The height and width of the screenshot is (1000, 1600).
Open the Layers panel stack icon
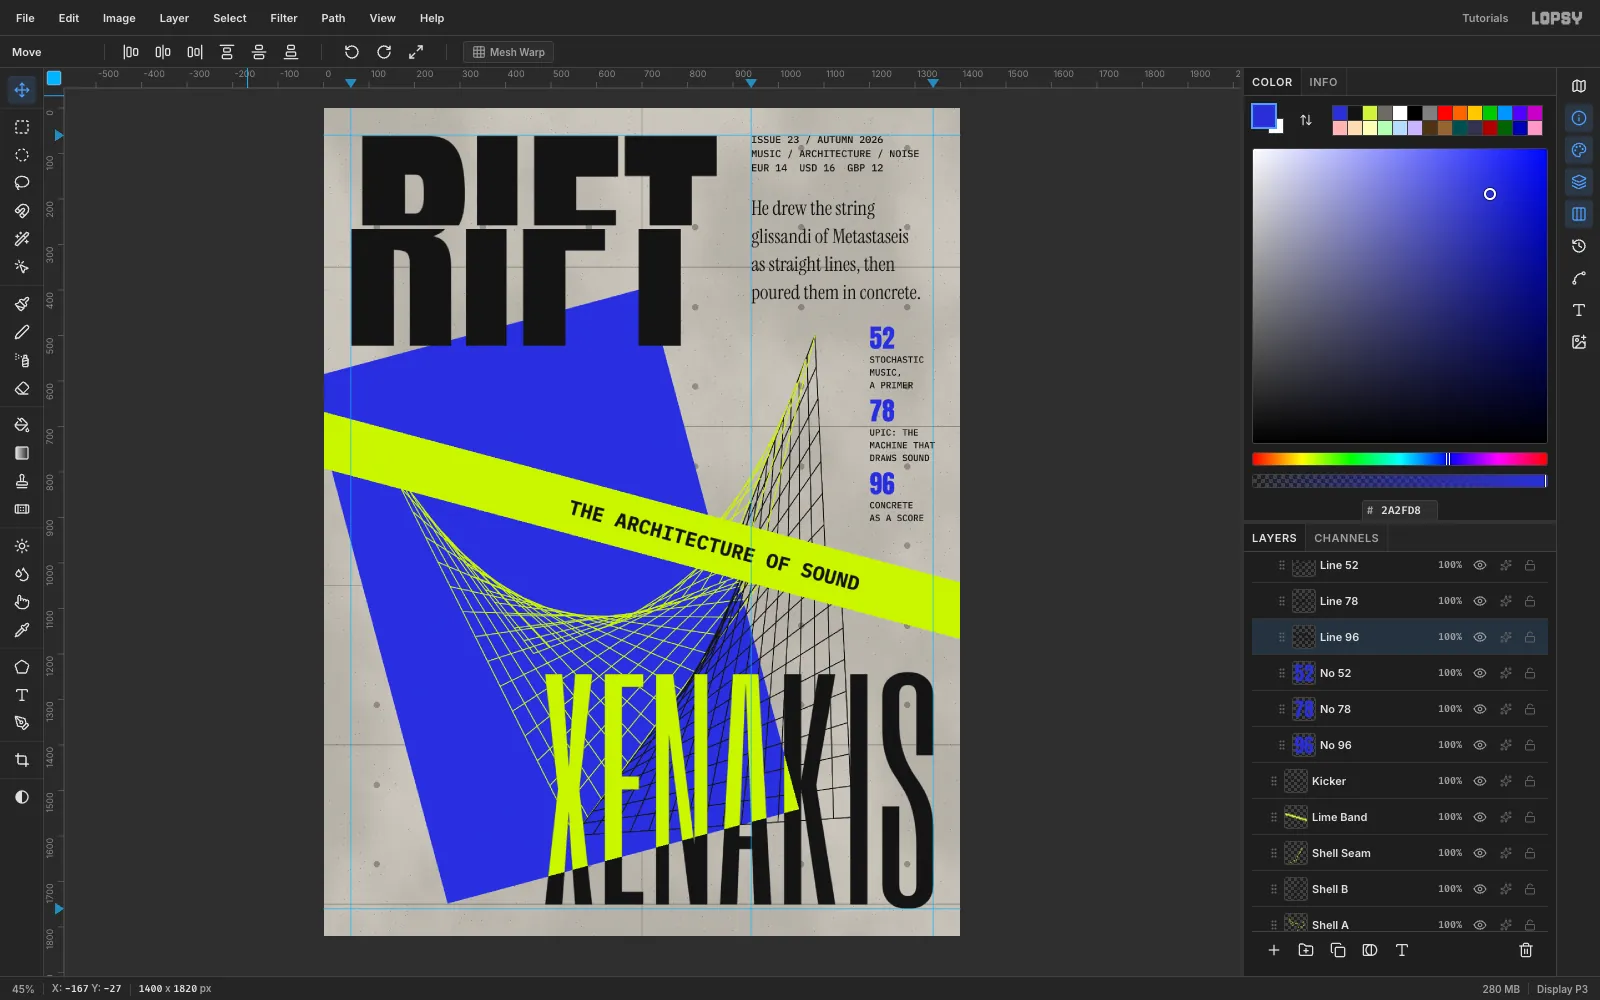click(x=1579, y=182)
